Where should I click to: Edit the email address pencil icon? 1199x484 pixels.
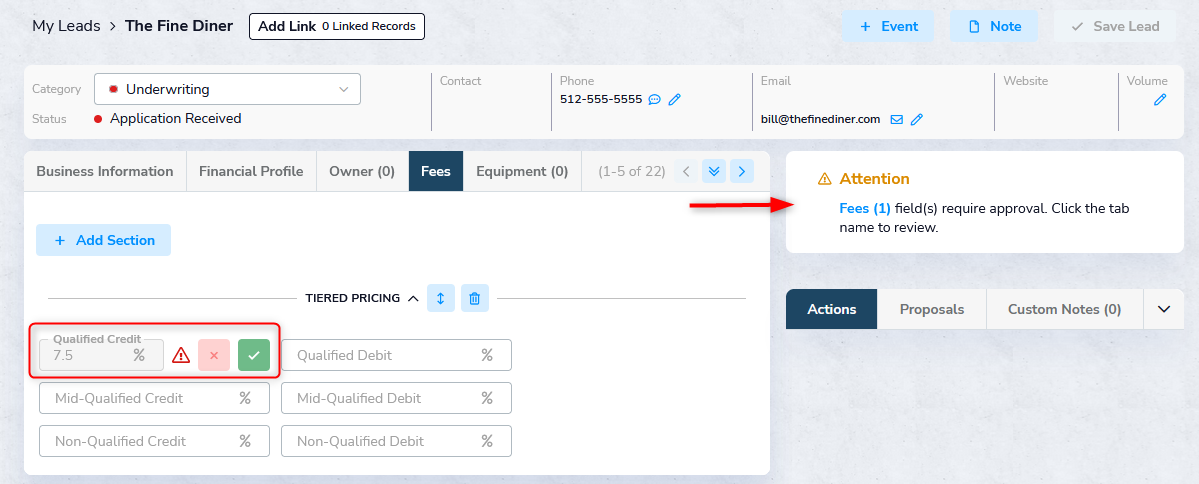916,119
